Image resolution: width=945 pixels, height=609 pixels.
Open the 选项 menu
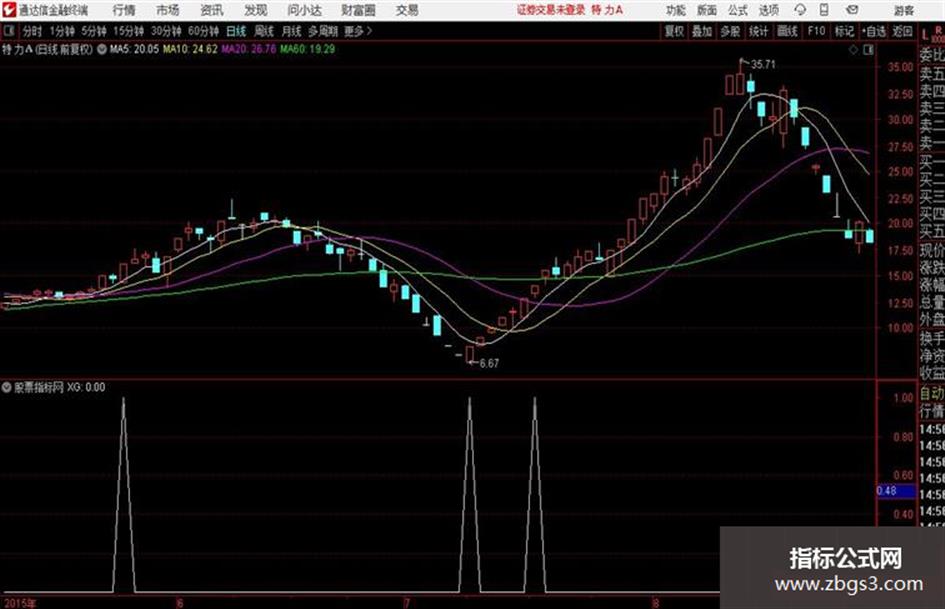[x=768, y=10]
